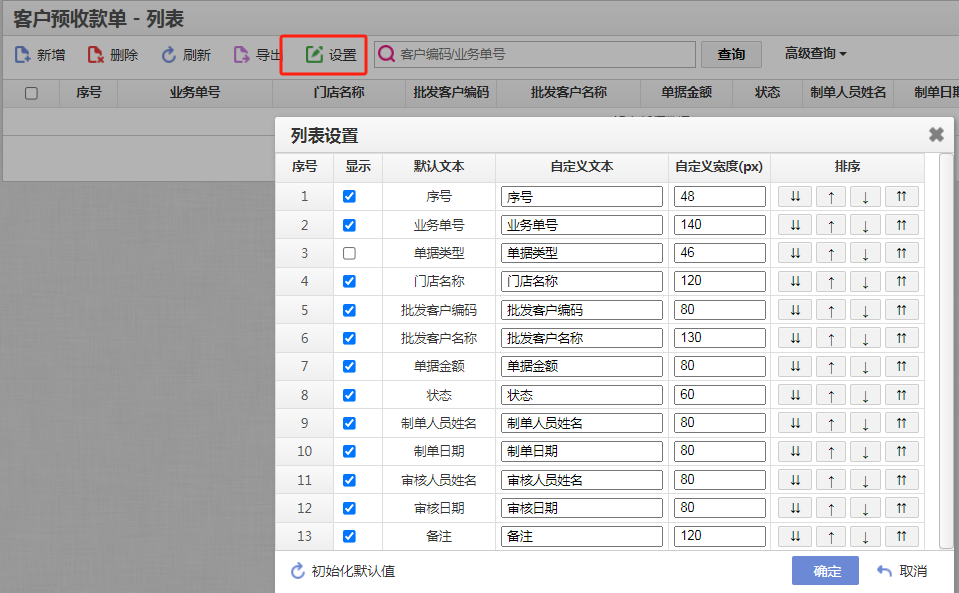The height and width of the screenshot is (593, 959).
Task: Tick the select-all checkbox in the list header
Action: tap(31, 94)
